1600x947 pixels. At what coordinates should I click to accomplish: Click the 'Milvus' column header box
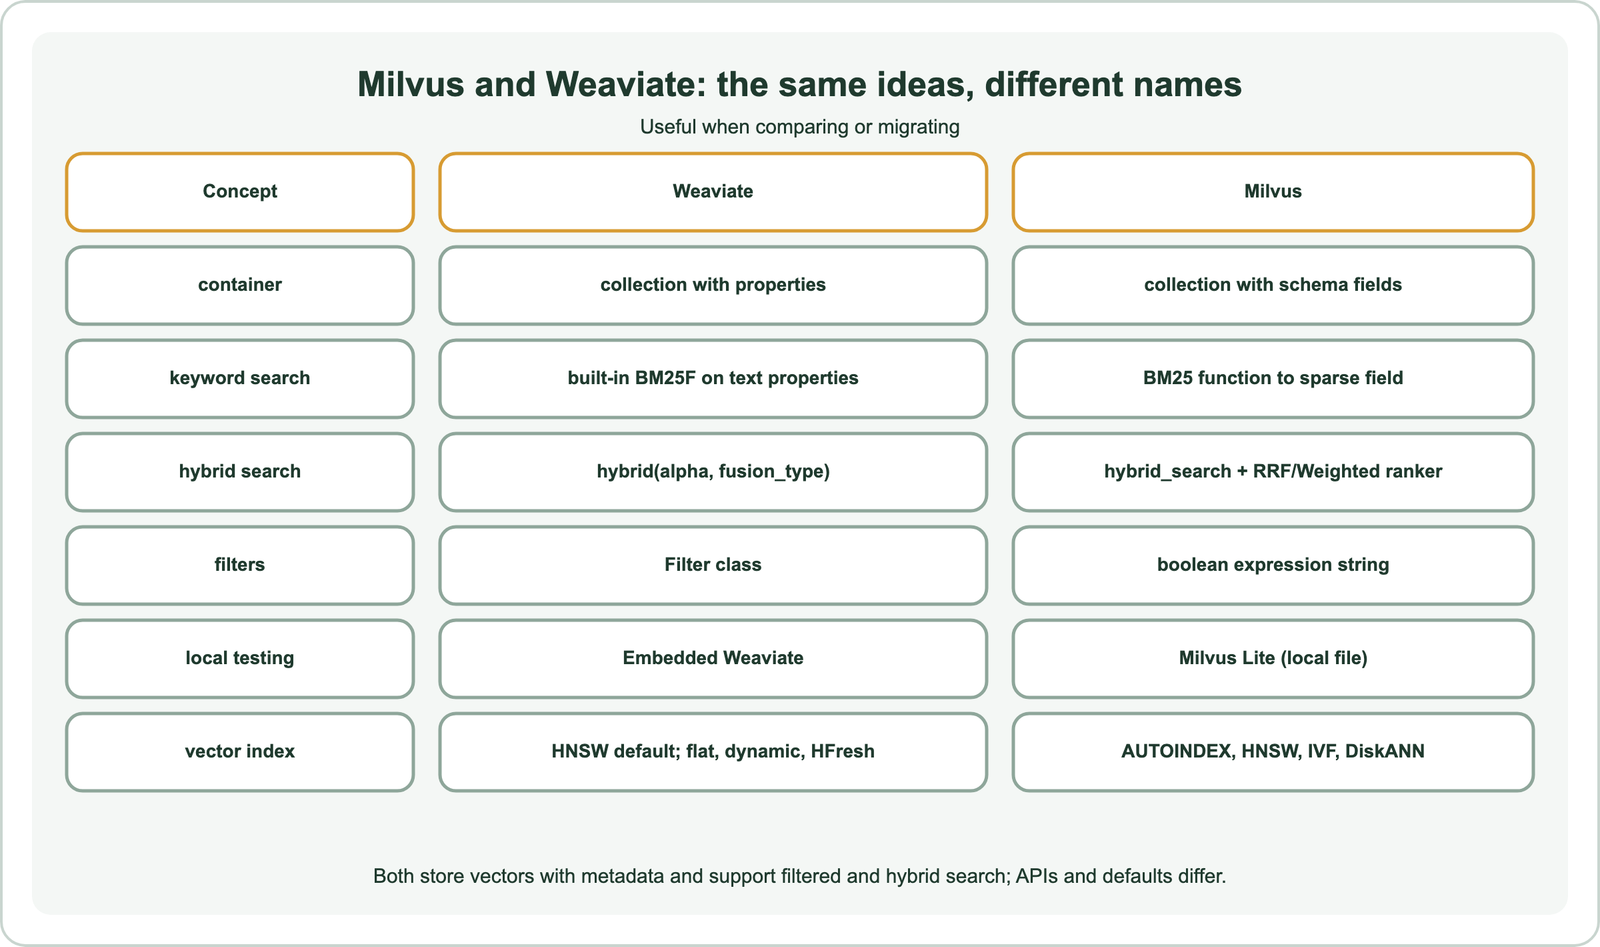(1273, 192)
